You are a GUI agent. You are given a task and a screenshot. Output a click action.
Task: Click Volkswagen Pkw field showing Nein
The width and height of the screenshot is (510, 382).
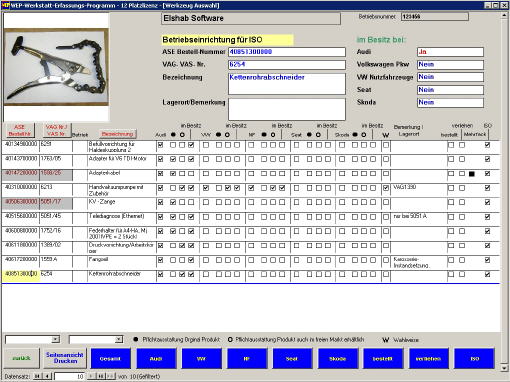(450, 64)
